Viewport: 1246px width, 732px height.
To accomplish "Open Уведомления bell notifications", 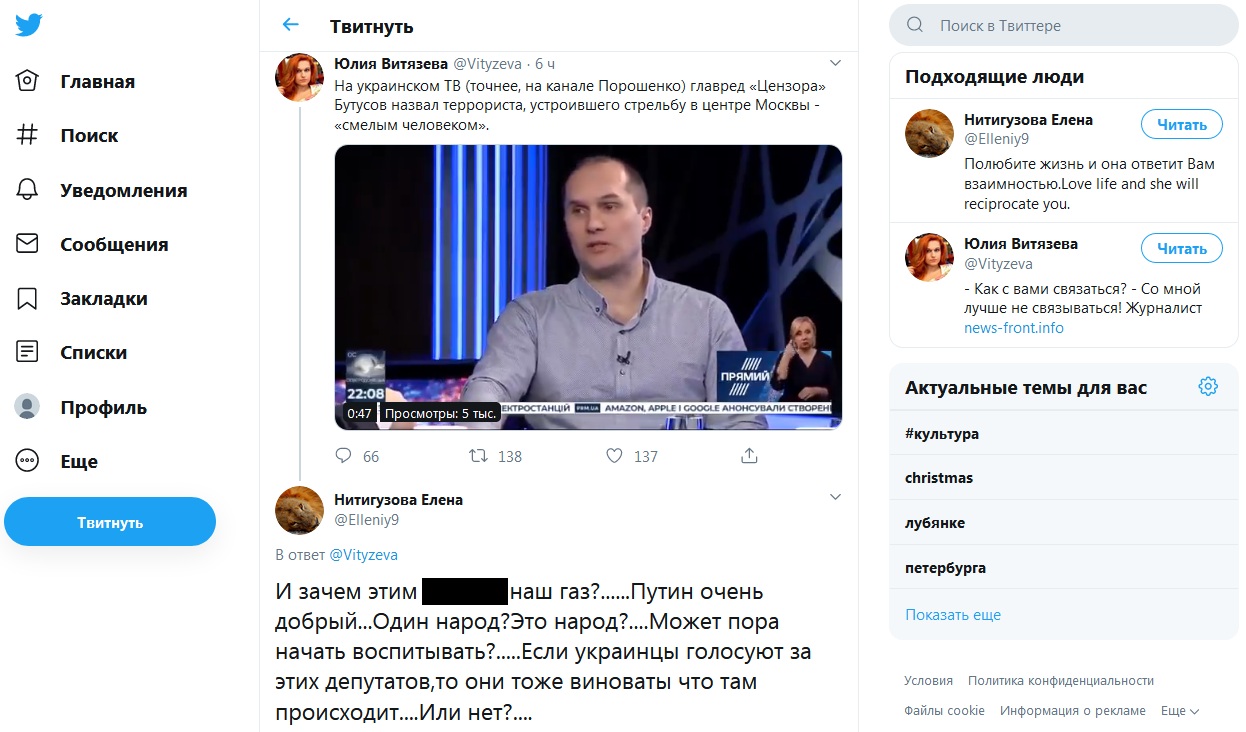I will pyautogui.click(x=28, y=190).
